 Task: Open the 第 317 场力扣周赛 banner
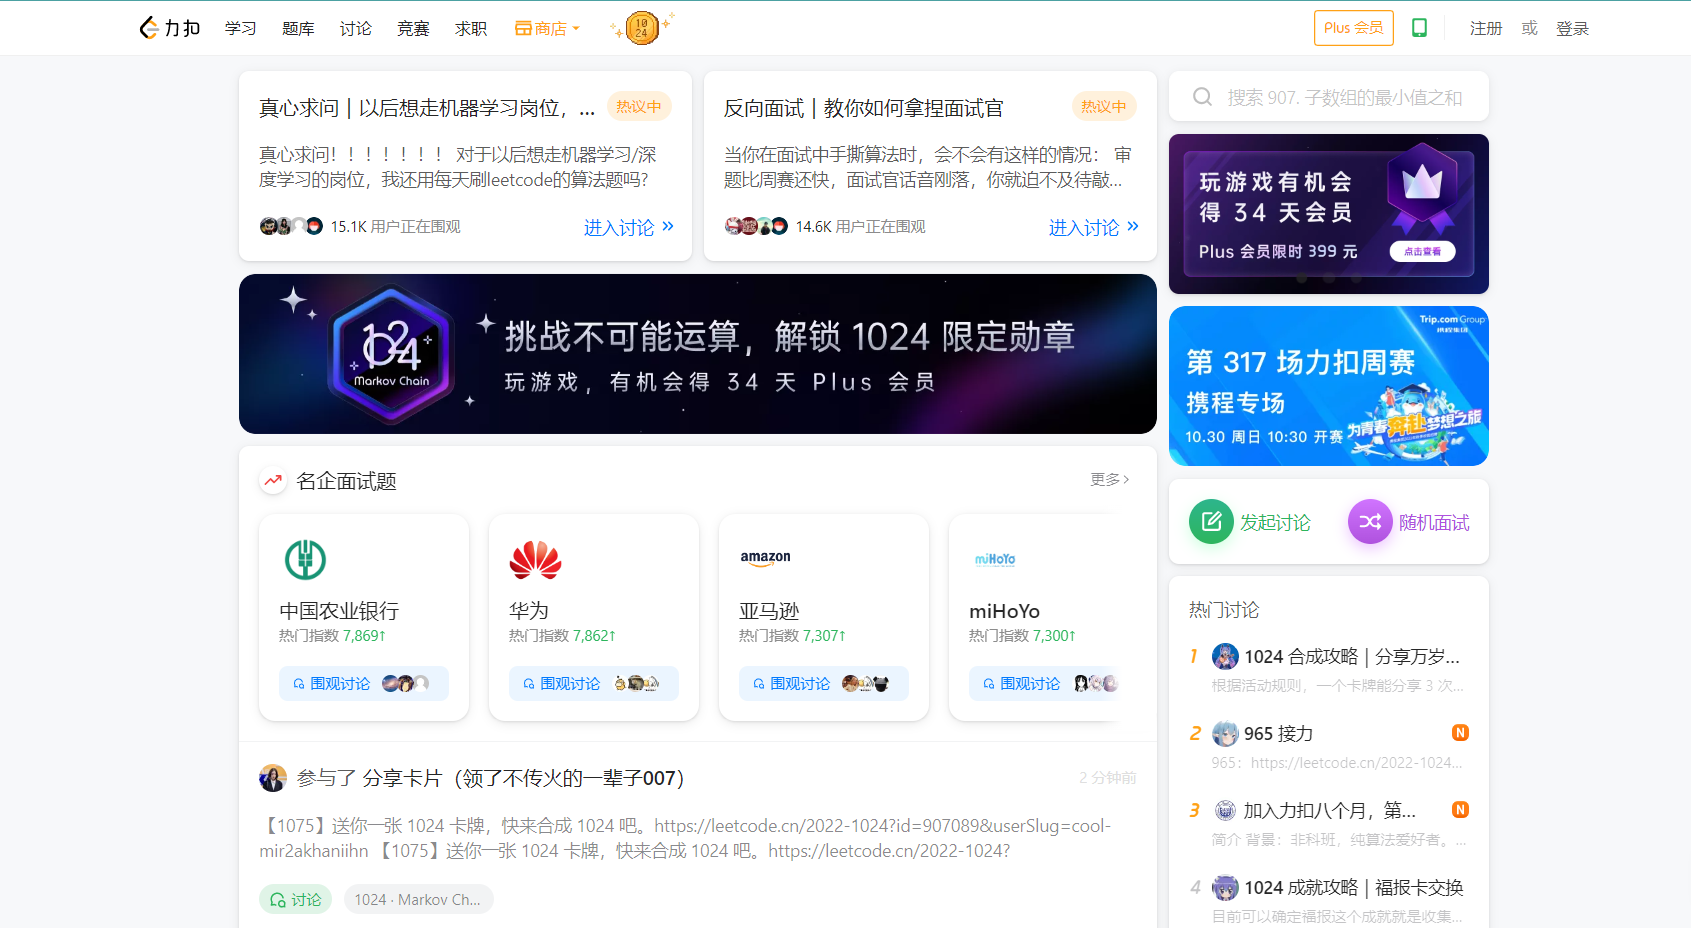pyautogui.click(x=1329, y=386)
